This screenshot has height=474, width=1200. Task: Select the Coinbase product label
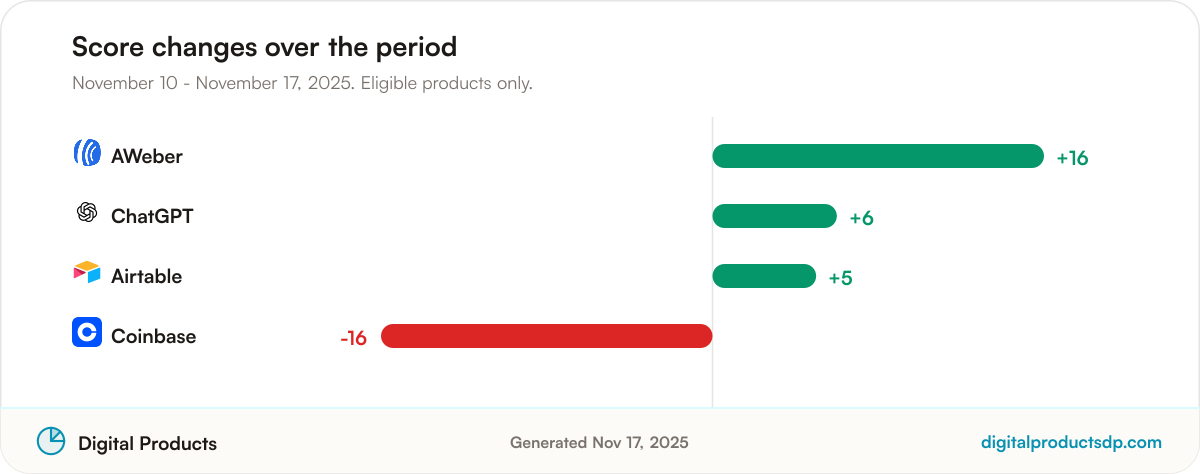pyautogui.click(x=154, y=336)
